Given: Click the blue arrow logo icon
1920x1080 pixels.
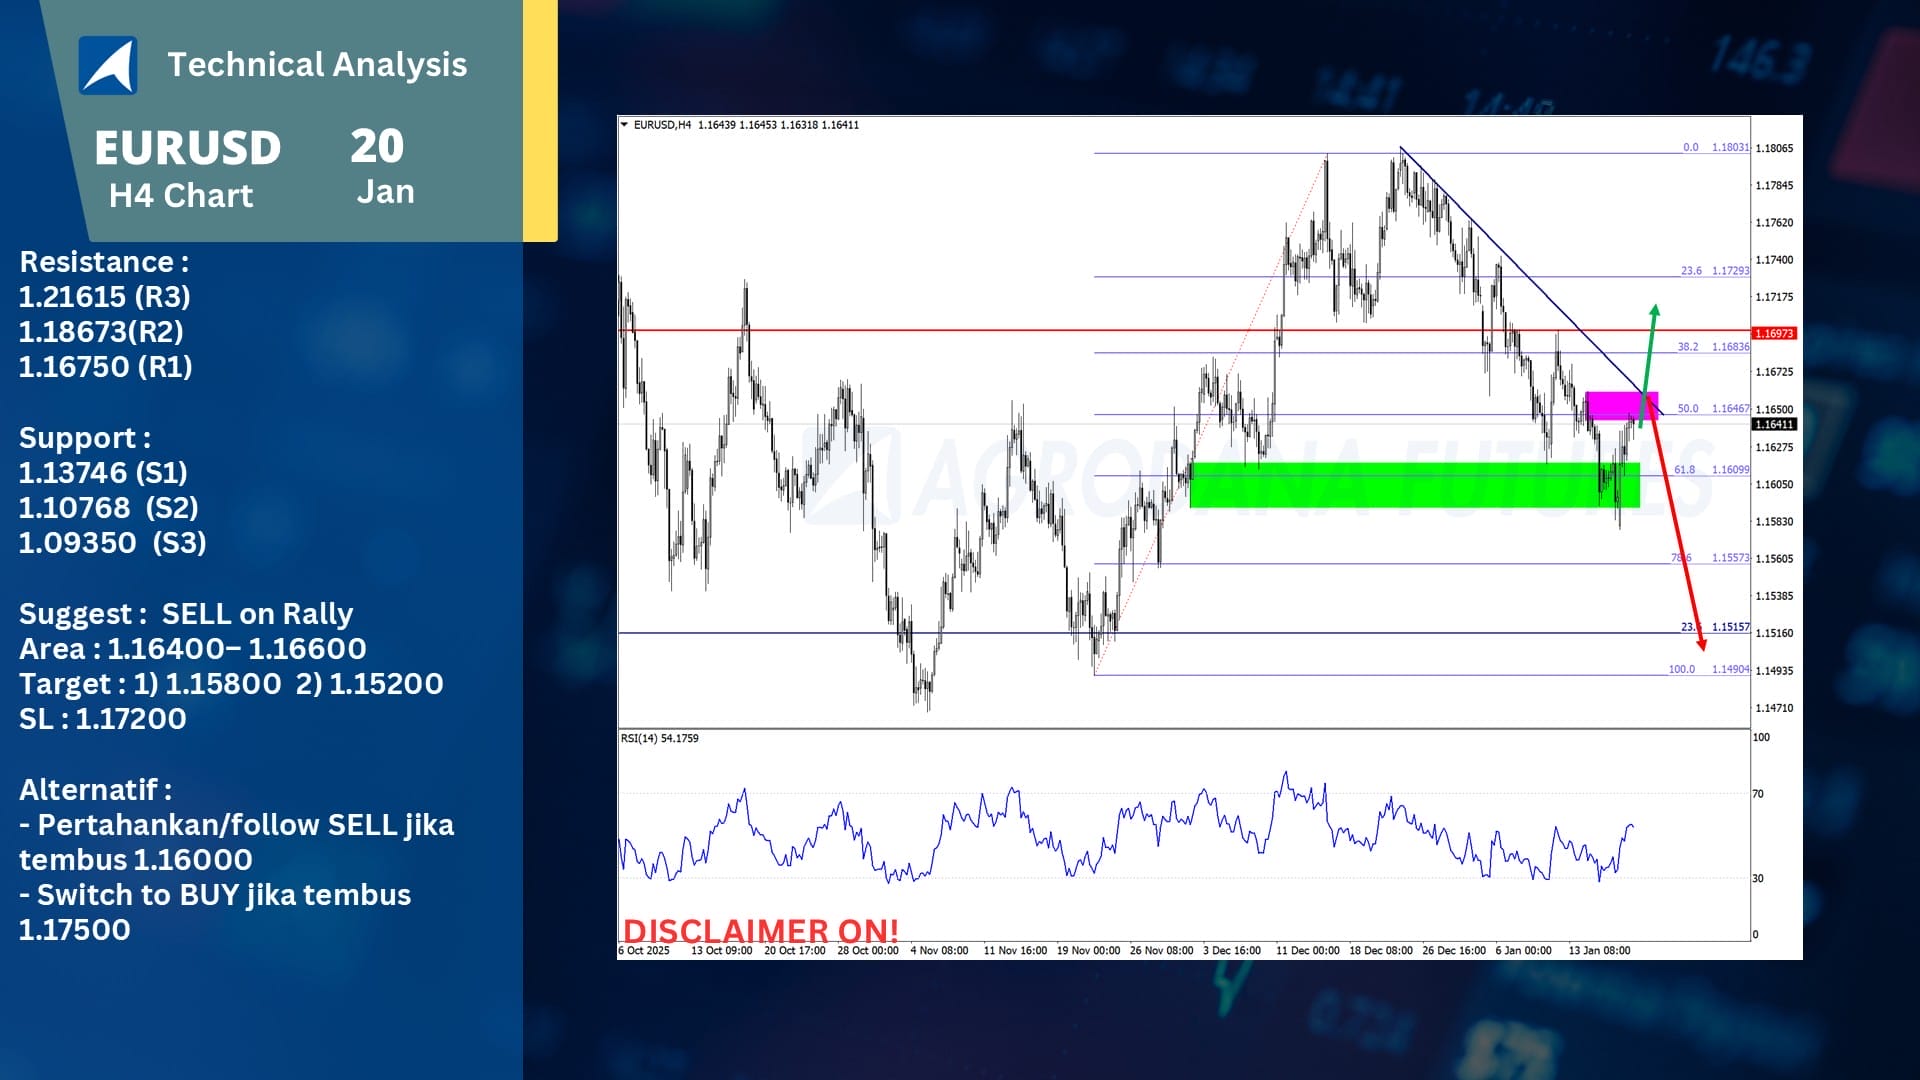Looking at the screenshot, I should pos(108,65).
